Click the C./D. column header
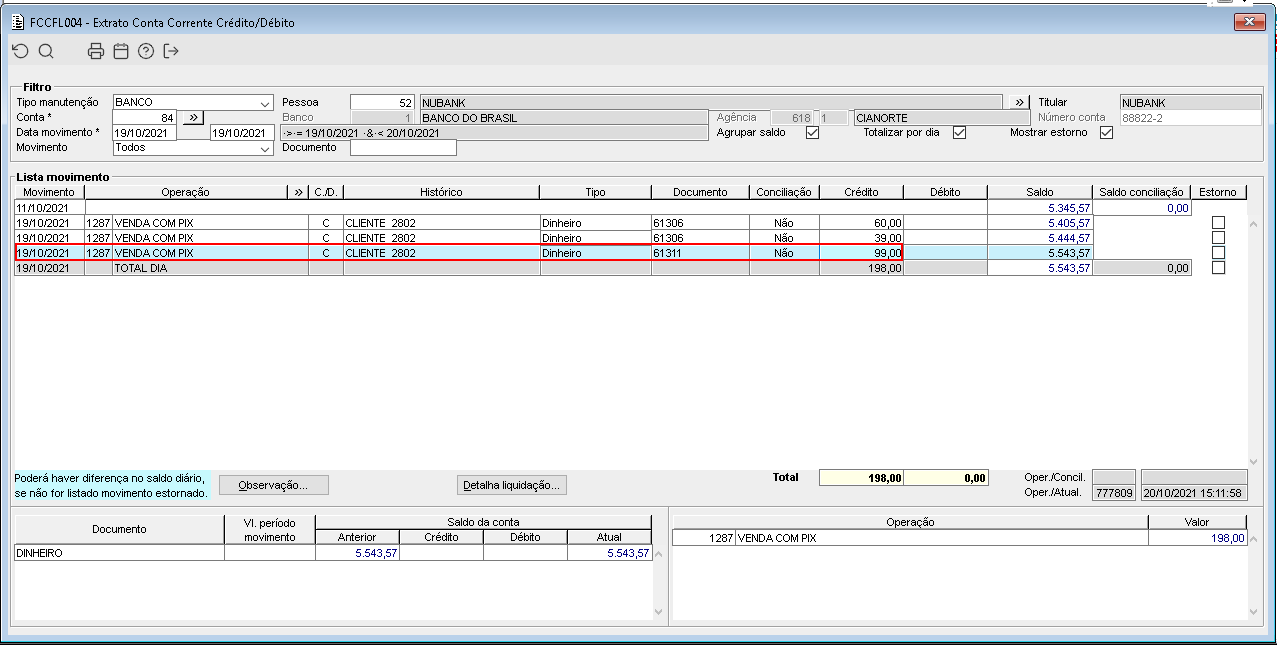Screen dimensions: 1277x645 325,192
